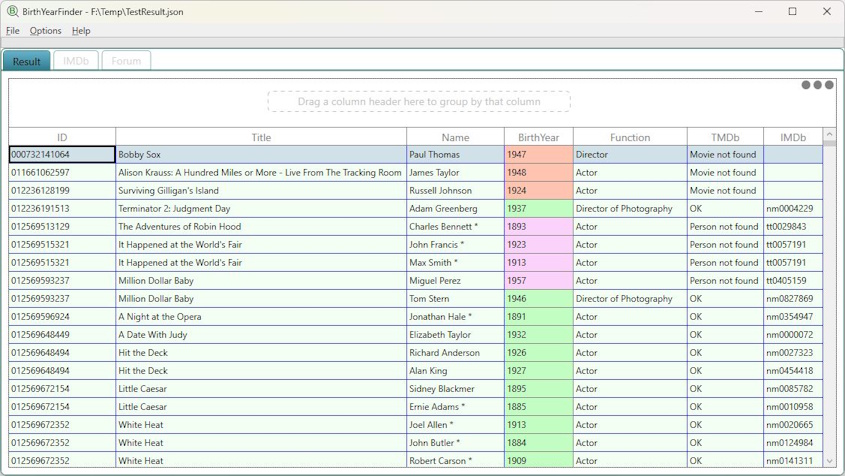Click the group-by column drop area
Viewport: 845px width, 476px height.
pos(419,101)
